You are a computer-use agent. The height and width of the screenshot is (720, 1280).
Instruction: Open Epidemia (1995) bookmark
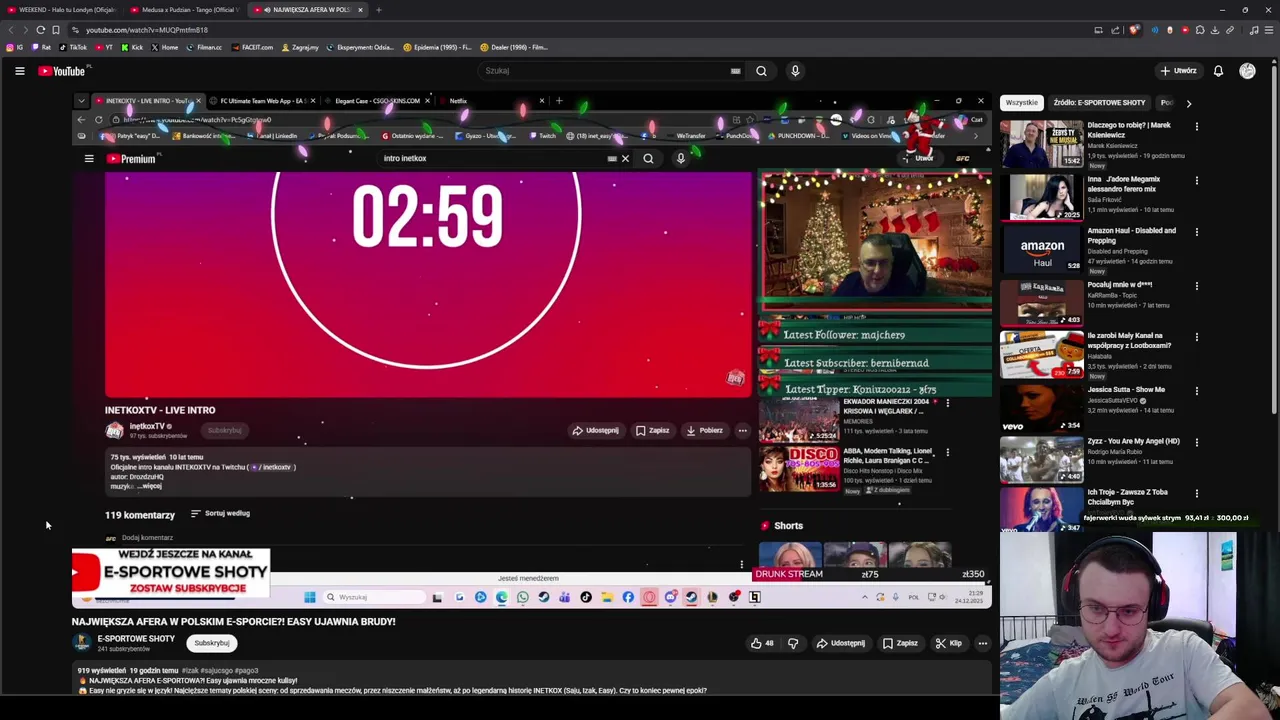click(x=437, y=47)
